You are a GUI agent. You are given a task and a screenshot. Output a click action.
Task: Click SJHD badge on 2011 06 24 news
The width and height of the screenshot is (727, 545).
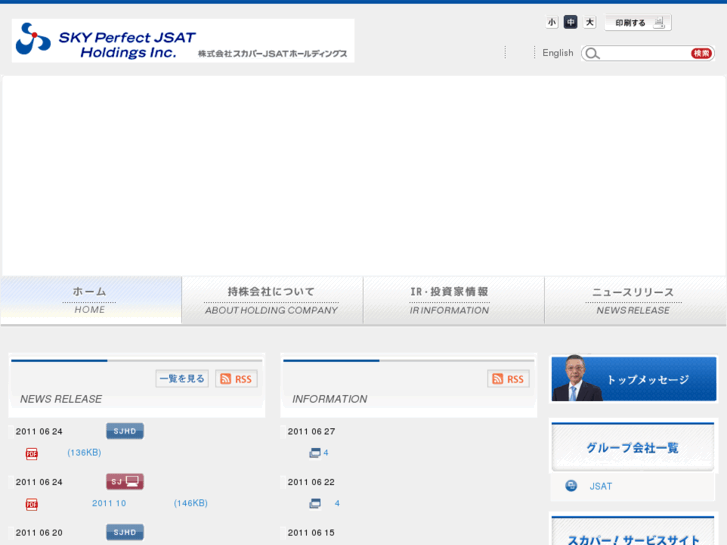point(125,431)
